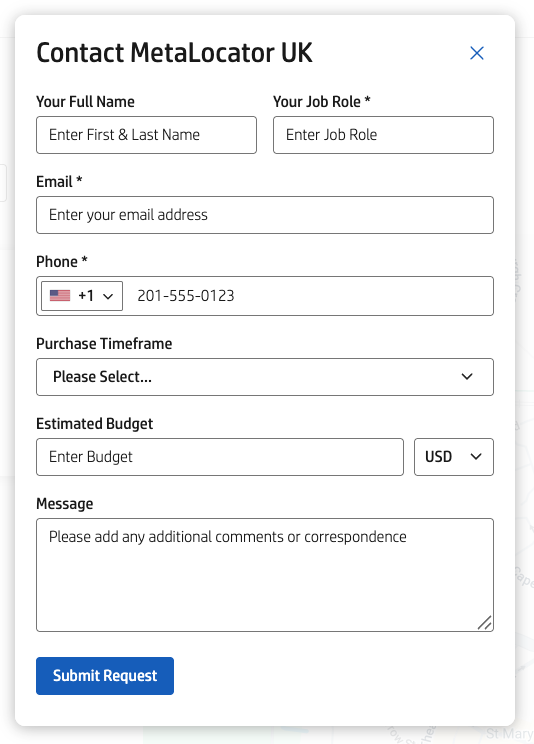Click the Your Job Role label
The height and width of the screenshot is (744, 534).
[x=317, y=102]
